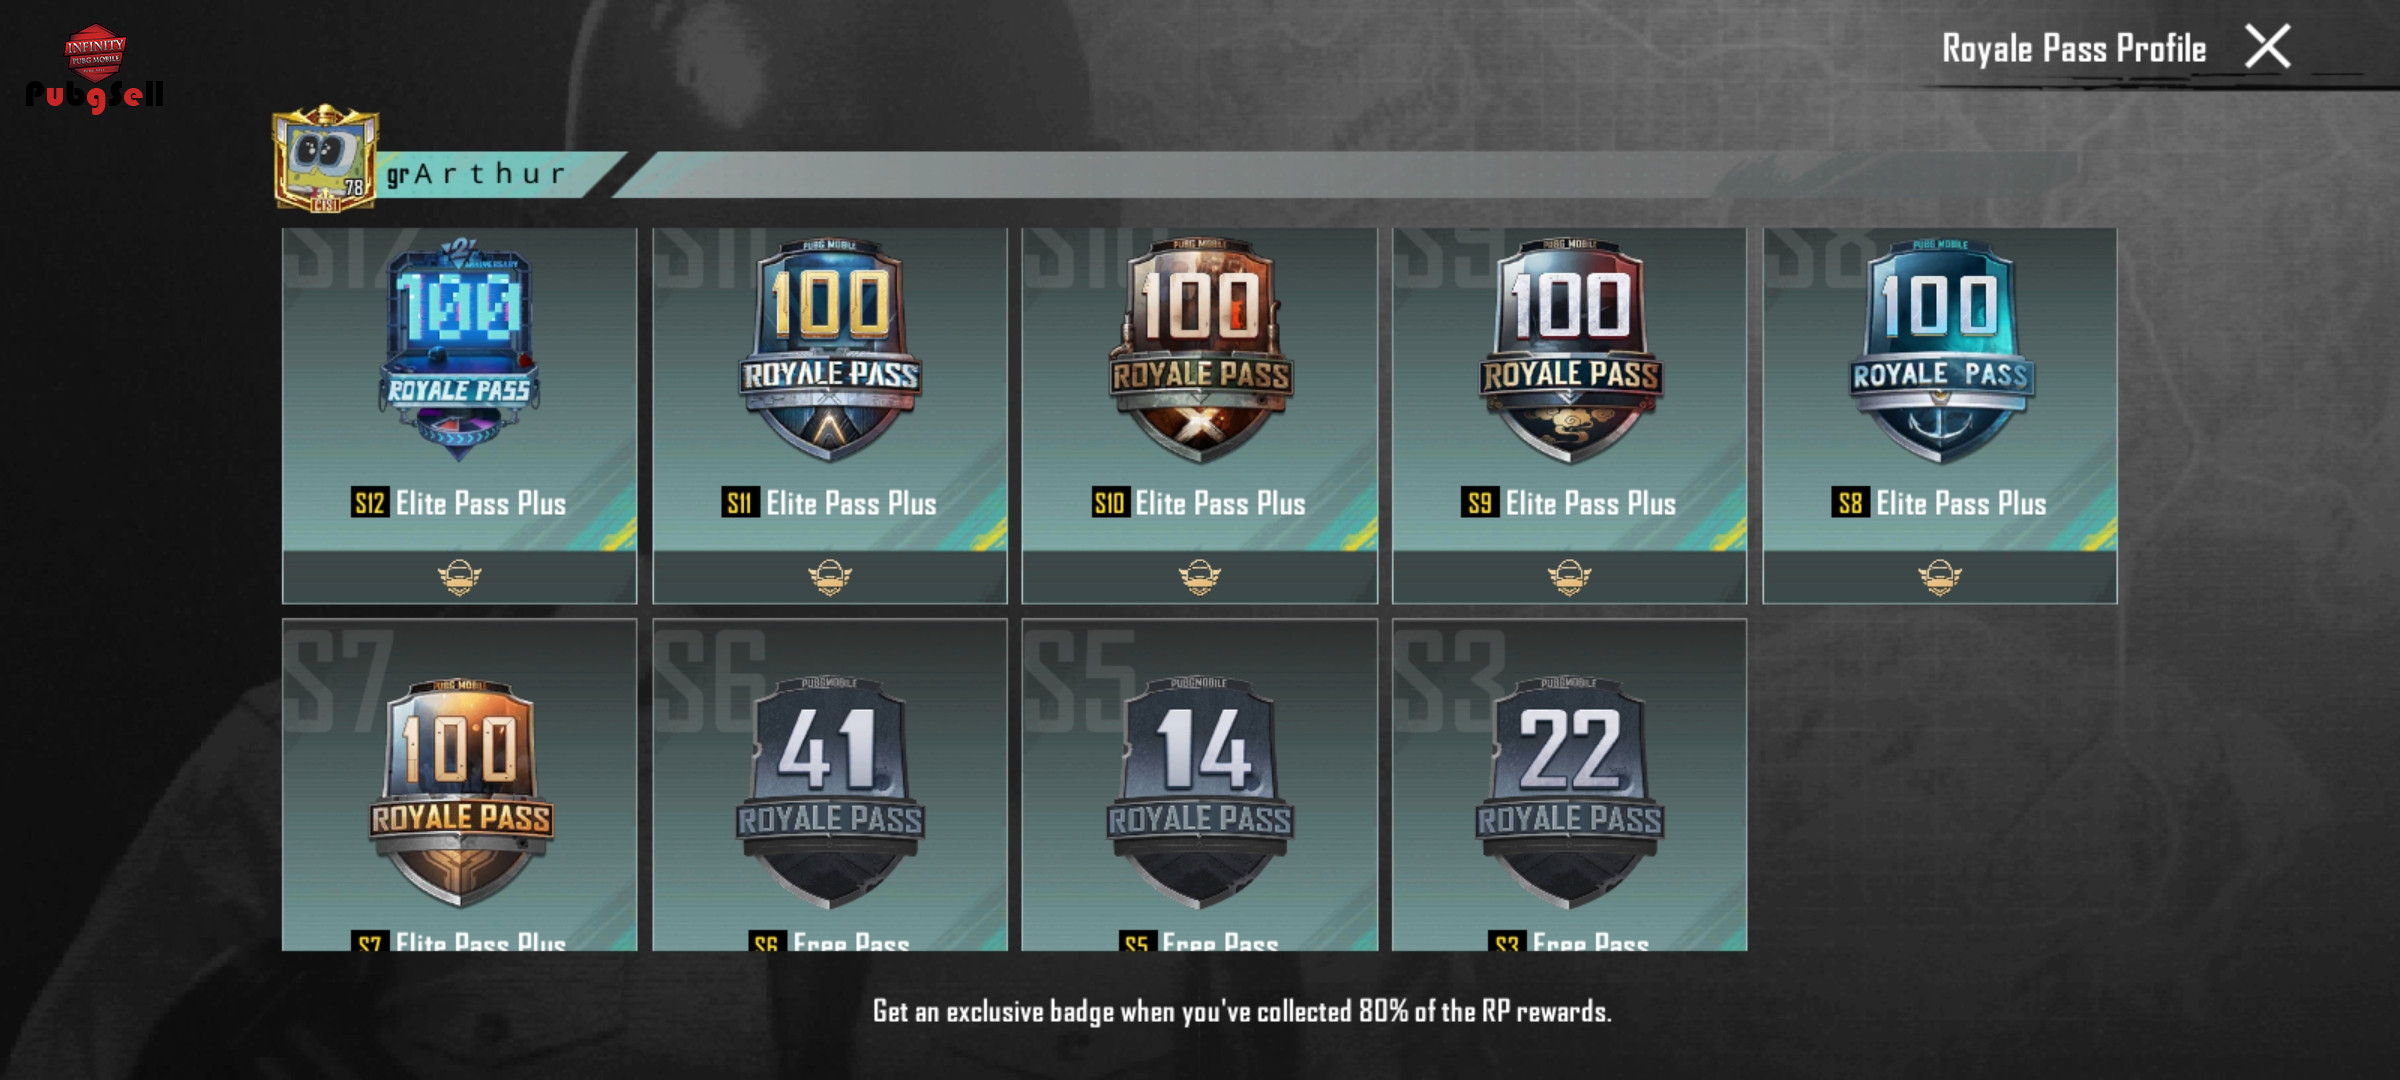
Task: Click the S8 Elite Pass Plus label
Action: pyautogui.click(x=1940, y=503)
